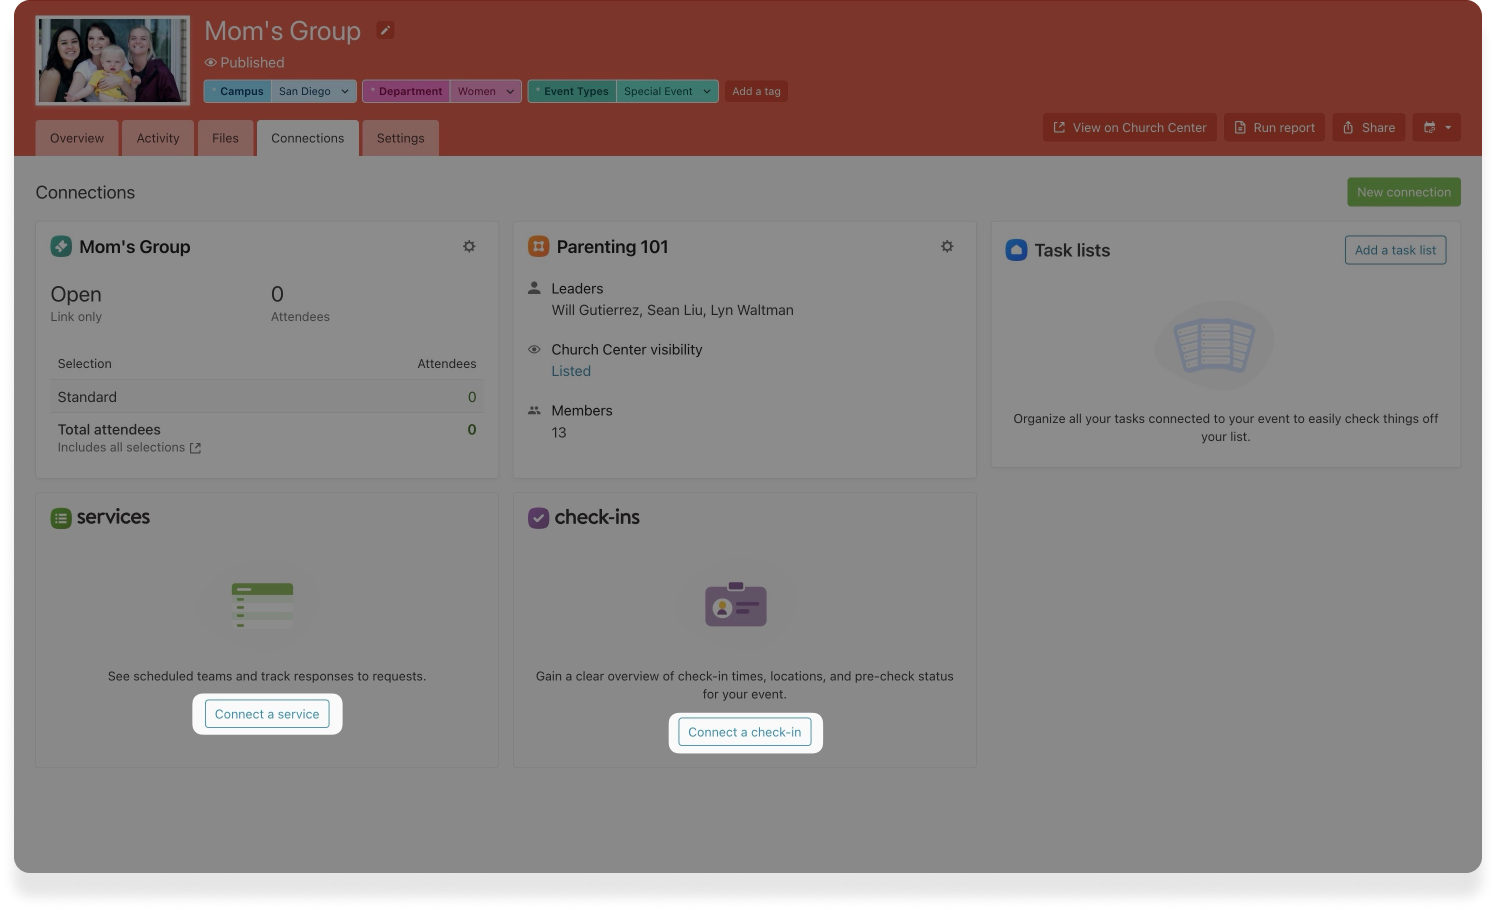Switch to the Overview tab
The width and height of the screenshot is (1496, 911).
tap(77, 138)
